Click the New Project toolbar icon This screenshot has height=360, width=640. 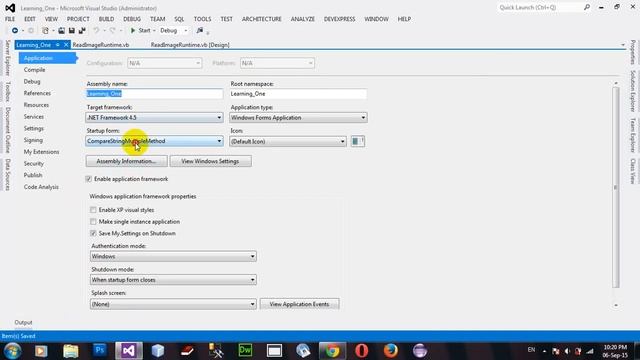[x=45, y=31]
